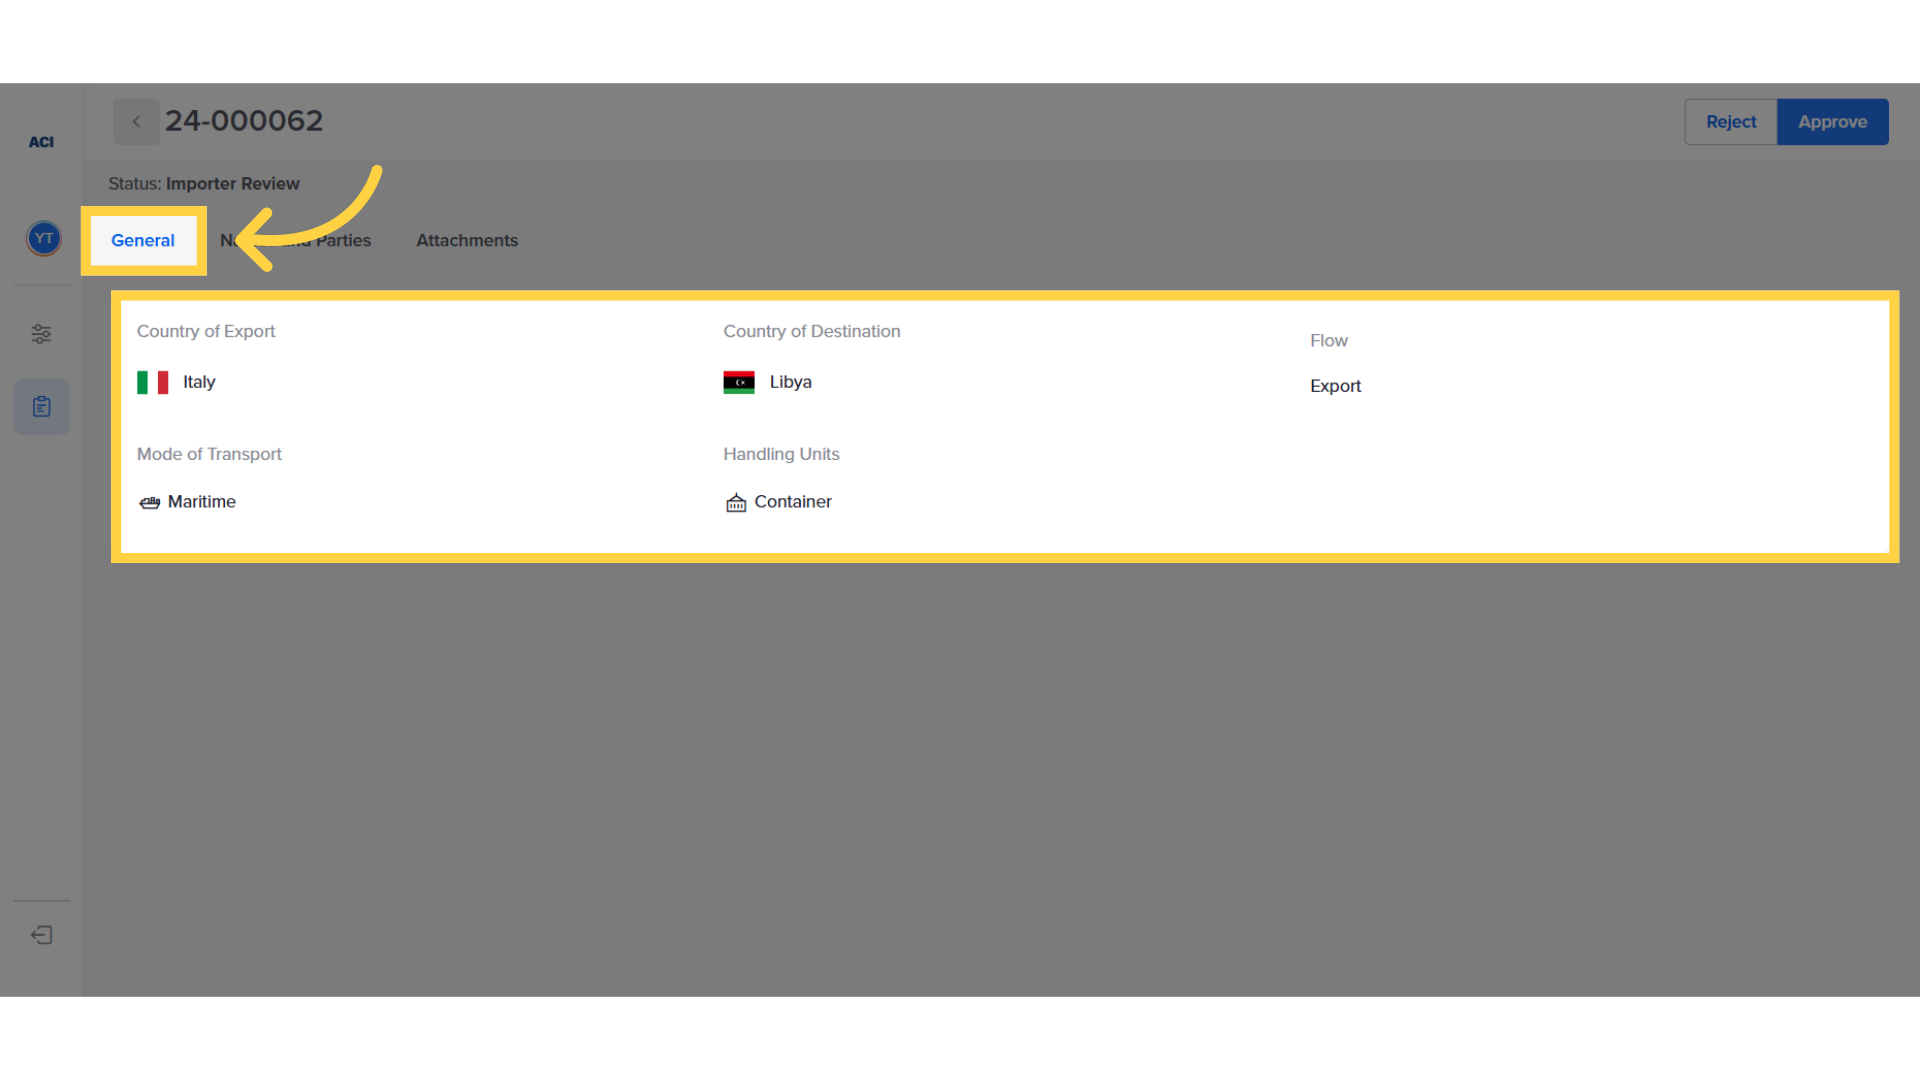Click the user avatar initials icon YT
Image resolution: width=1920 pixels, height=1080 pixels.
pos(42,239)
